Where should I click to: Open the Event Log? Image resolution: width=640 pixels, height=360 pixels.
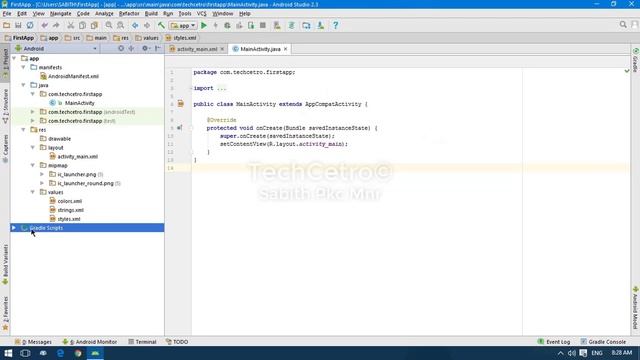click(554, 342)
